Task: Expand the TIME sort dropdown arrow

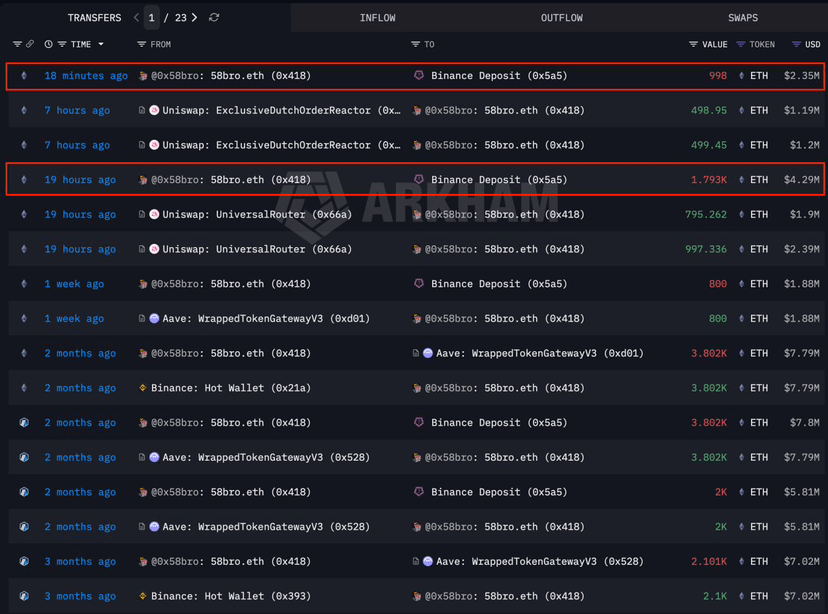Action: coord(101,44)
